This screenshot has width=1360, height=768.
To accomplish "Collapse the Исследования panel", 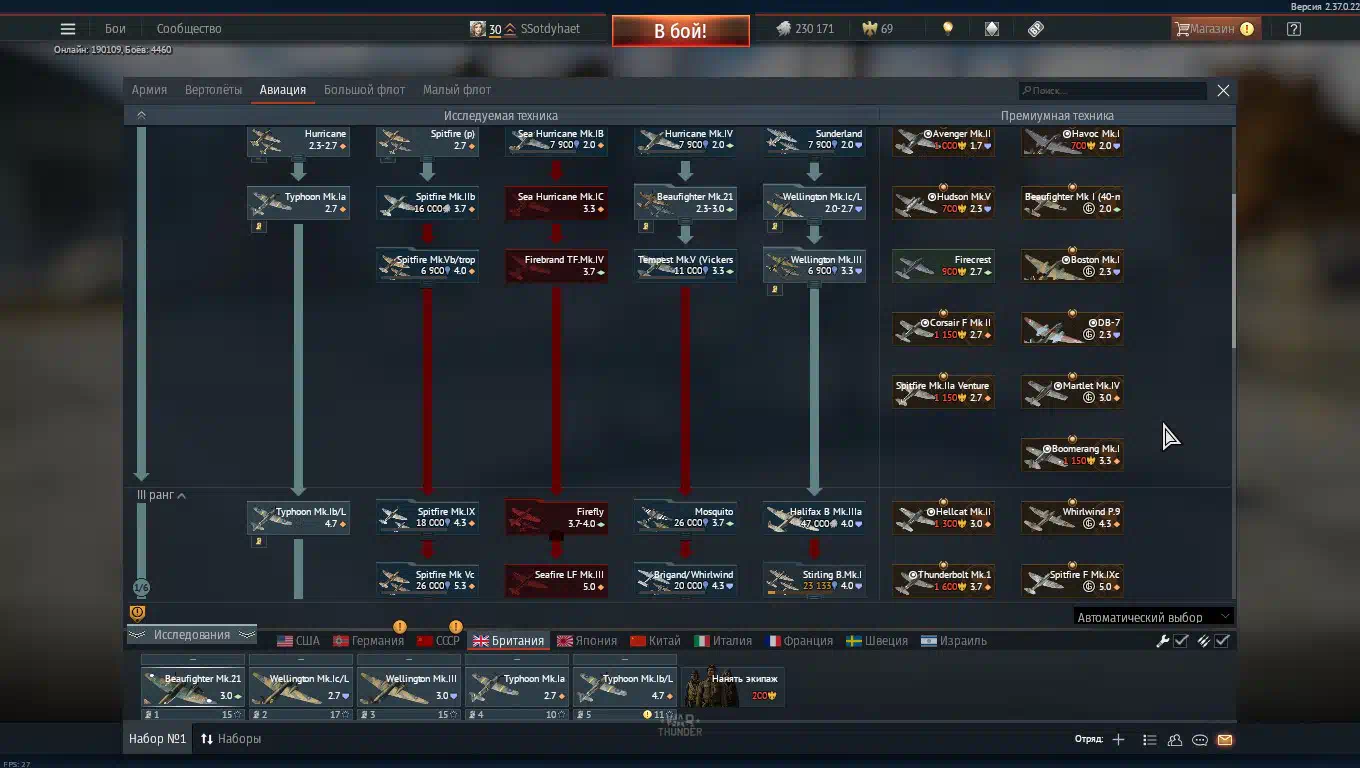I will (192, 635).
